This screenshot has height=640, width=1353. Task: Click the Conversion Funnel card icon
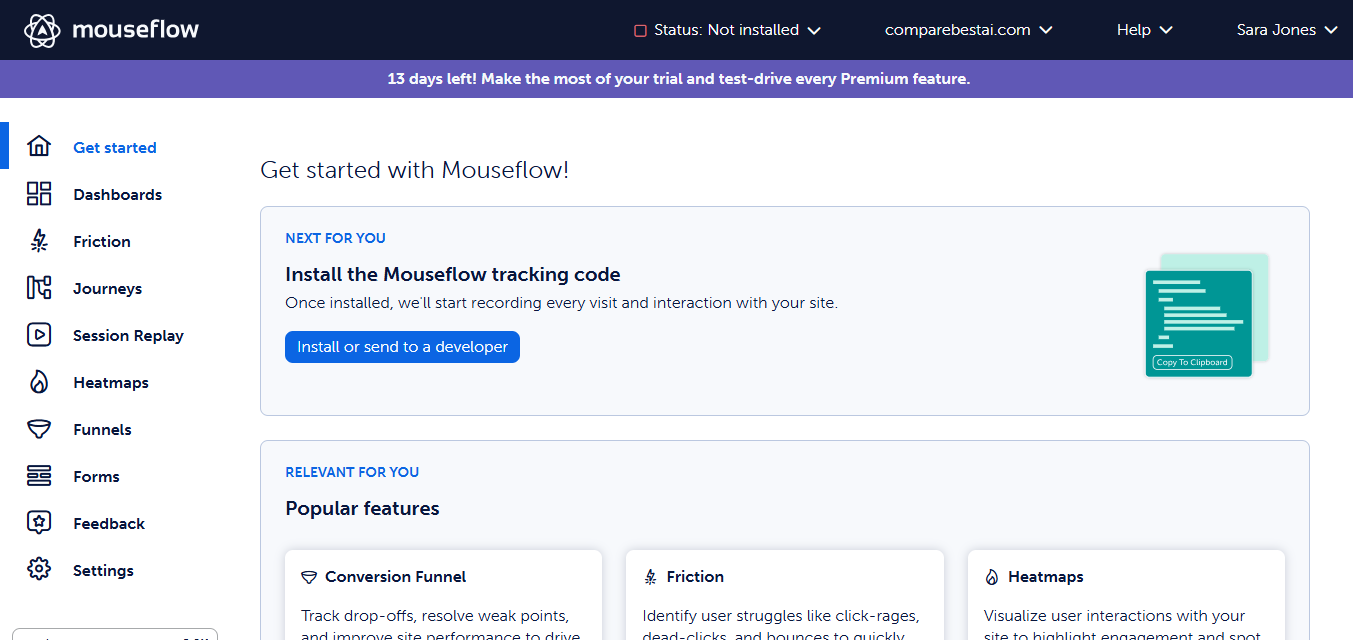[x=309, y=577]
